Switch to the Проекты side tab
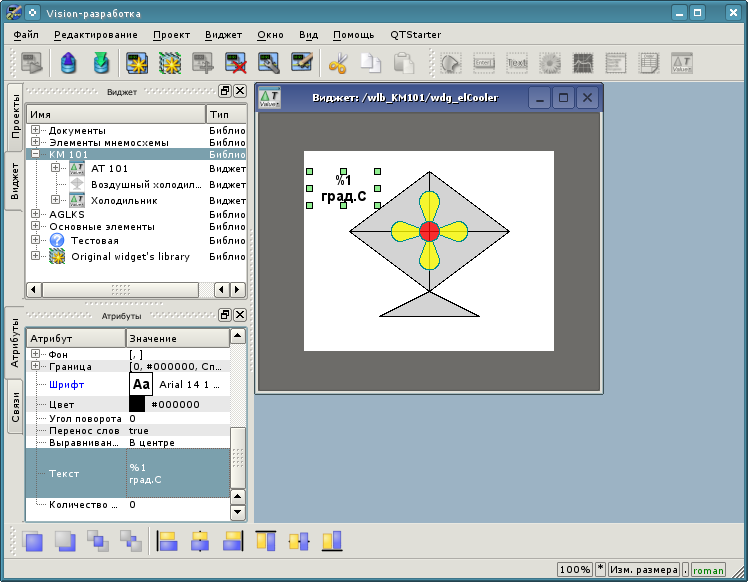The height and width of the screenshot is (582, 748). [x=15, y=119]
